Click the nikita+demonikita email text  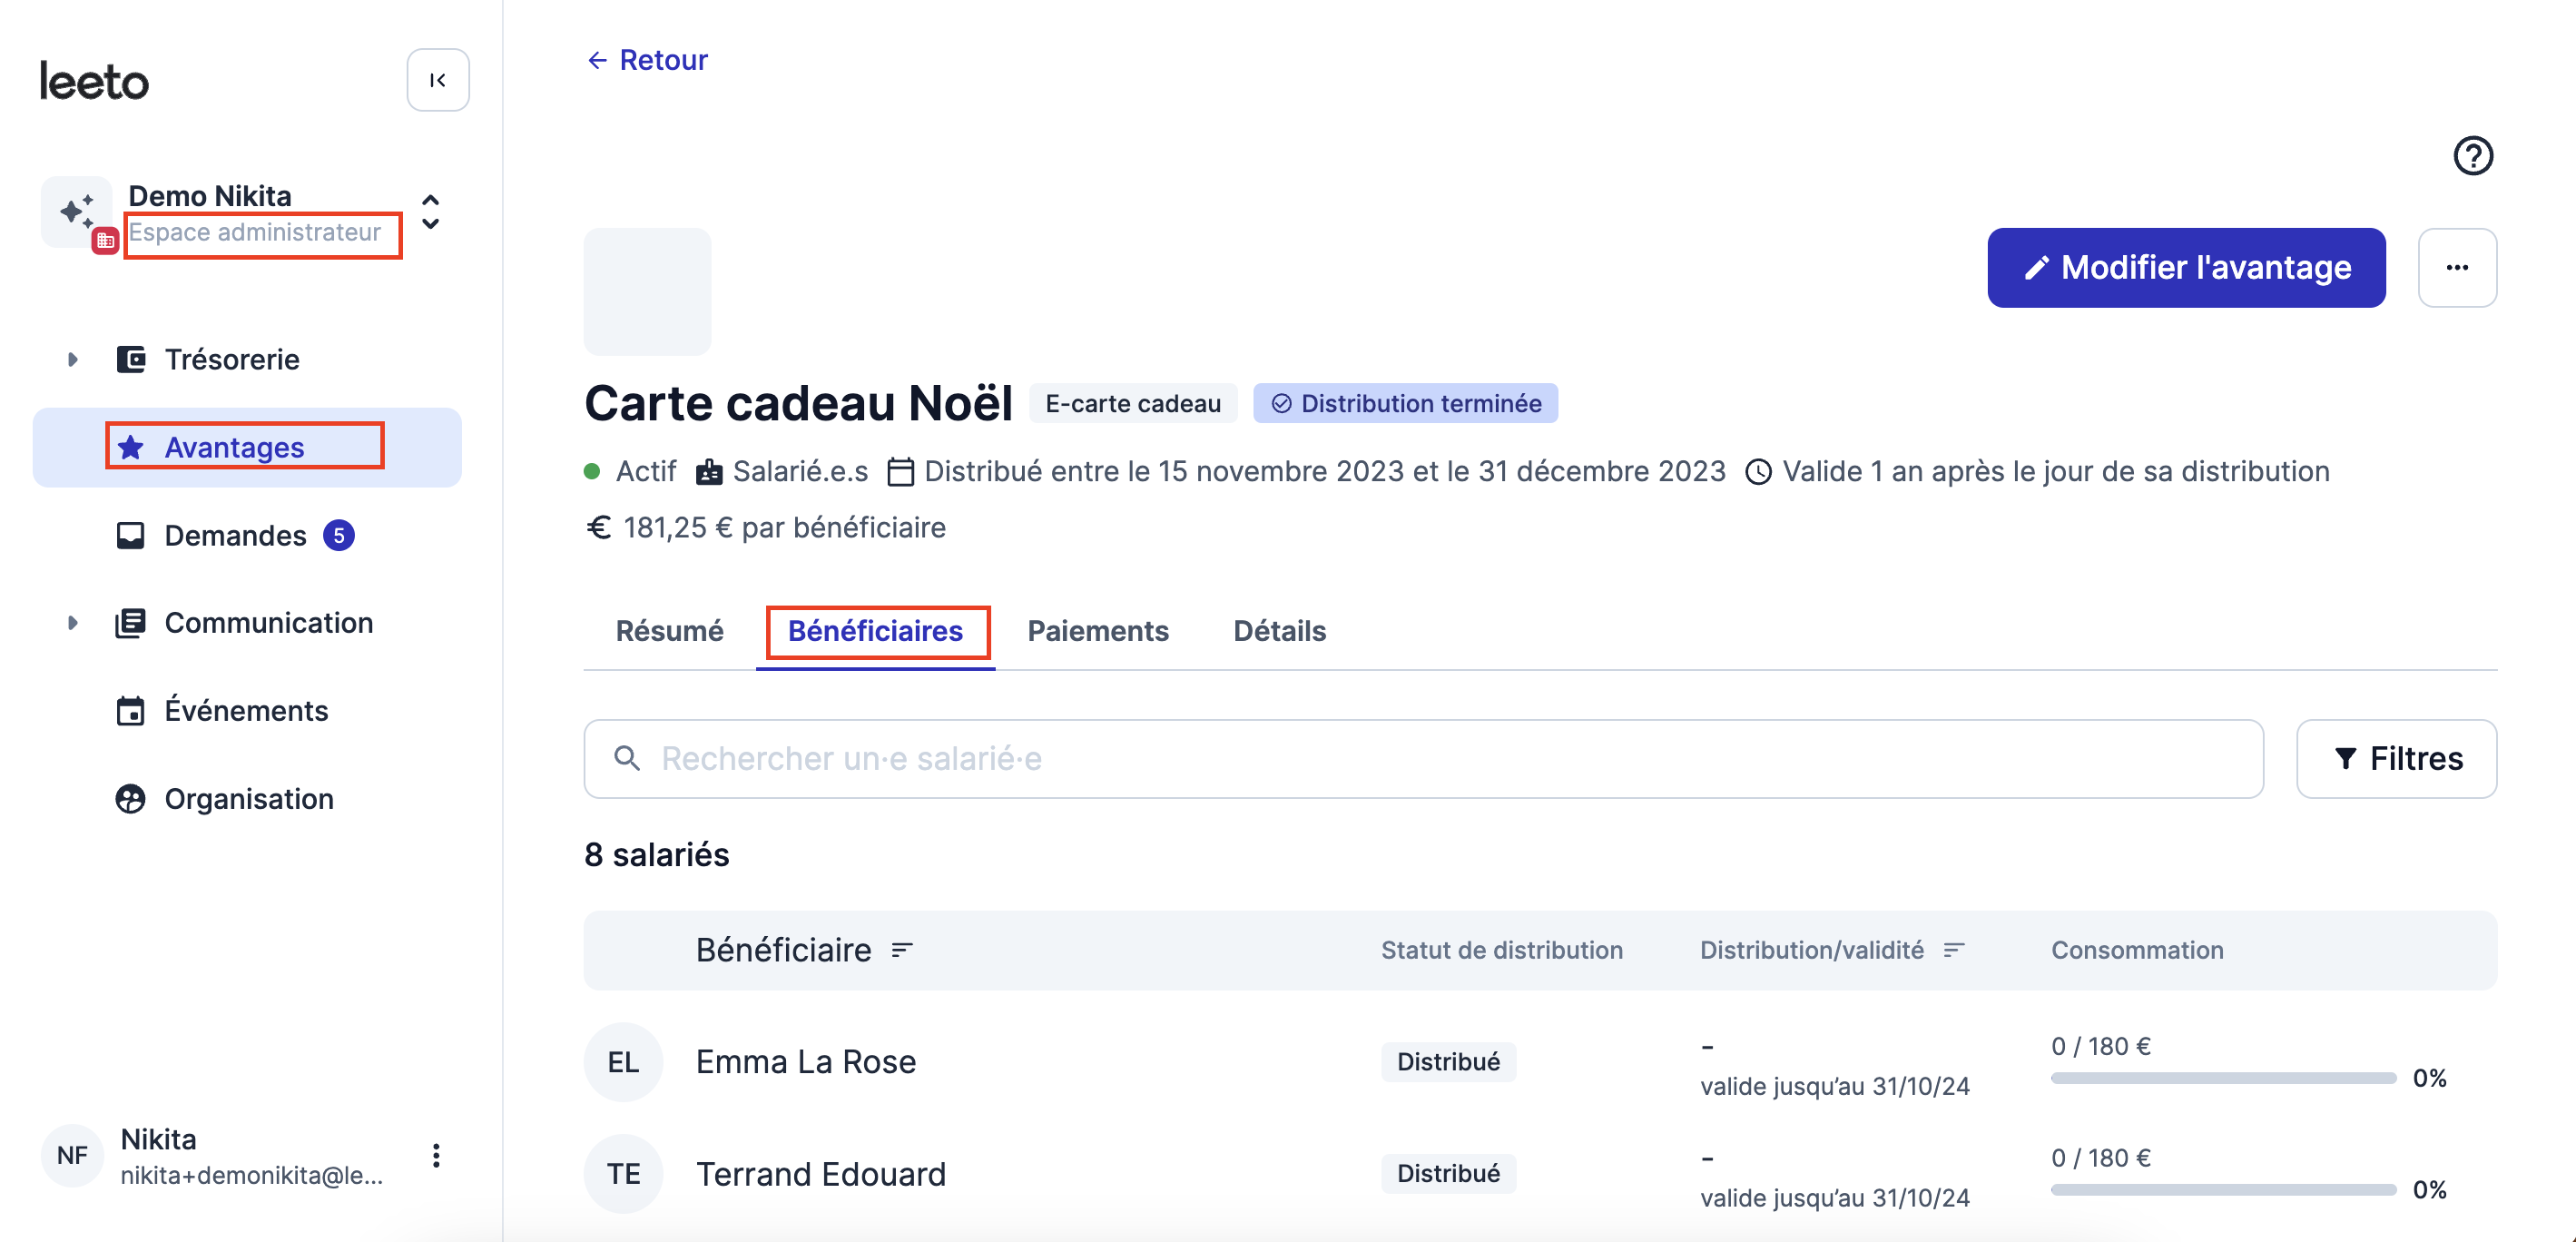pos(252,1175)
